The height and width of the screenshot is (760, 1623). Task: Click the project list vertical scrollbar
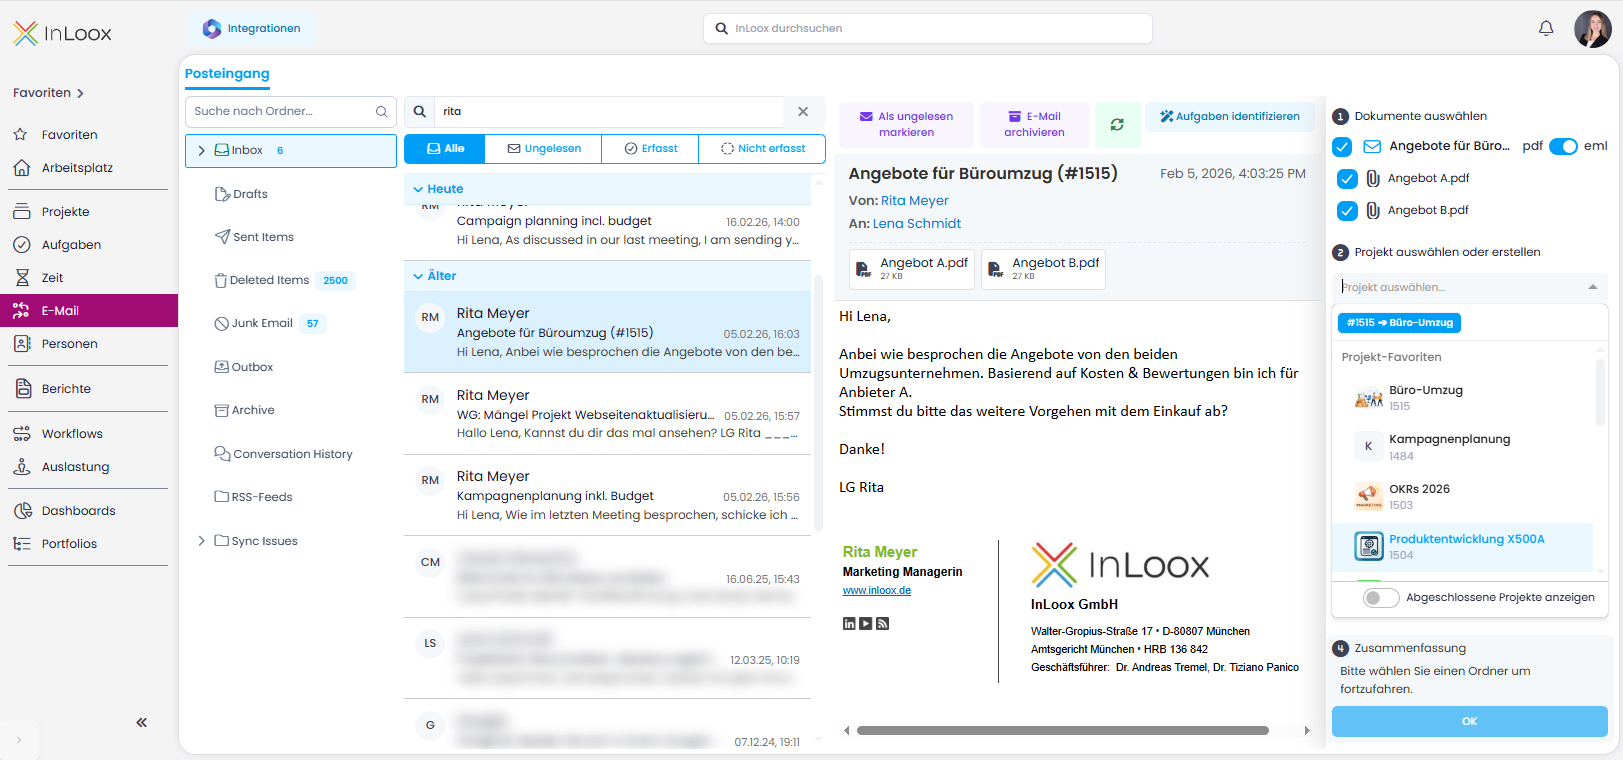(1600, 392)
